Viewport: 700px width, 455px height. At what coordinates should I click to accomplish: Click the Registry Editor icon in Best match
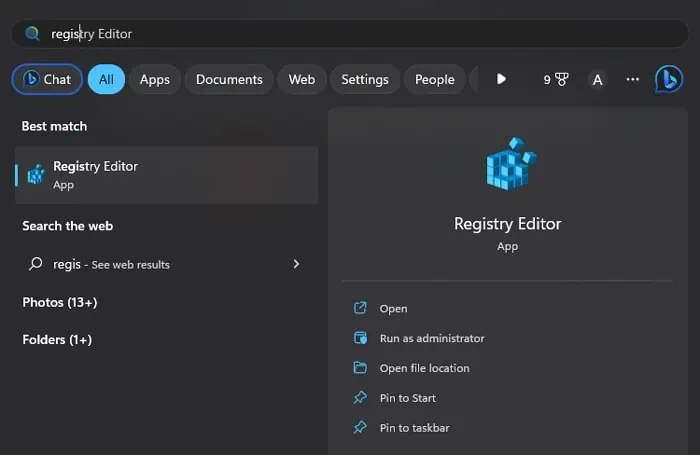36,175
